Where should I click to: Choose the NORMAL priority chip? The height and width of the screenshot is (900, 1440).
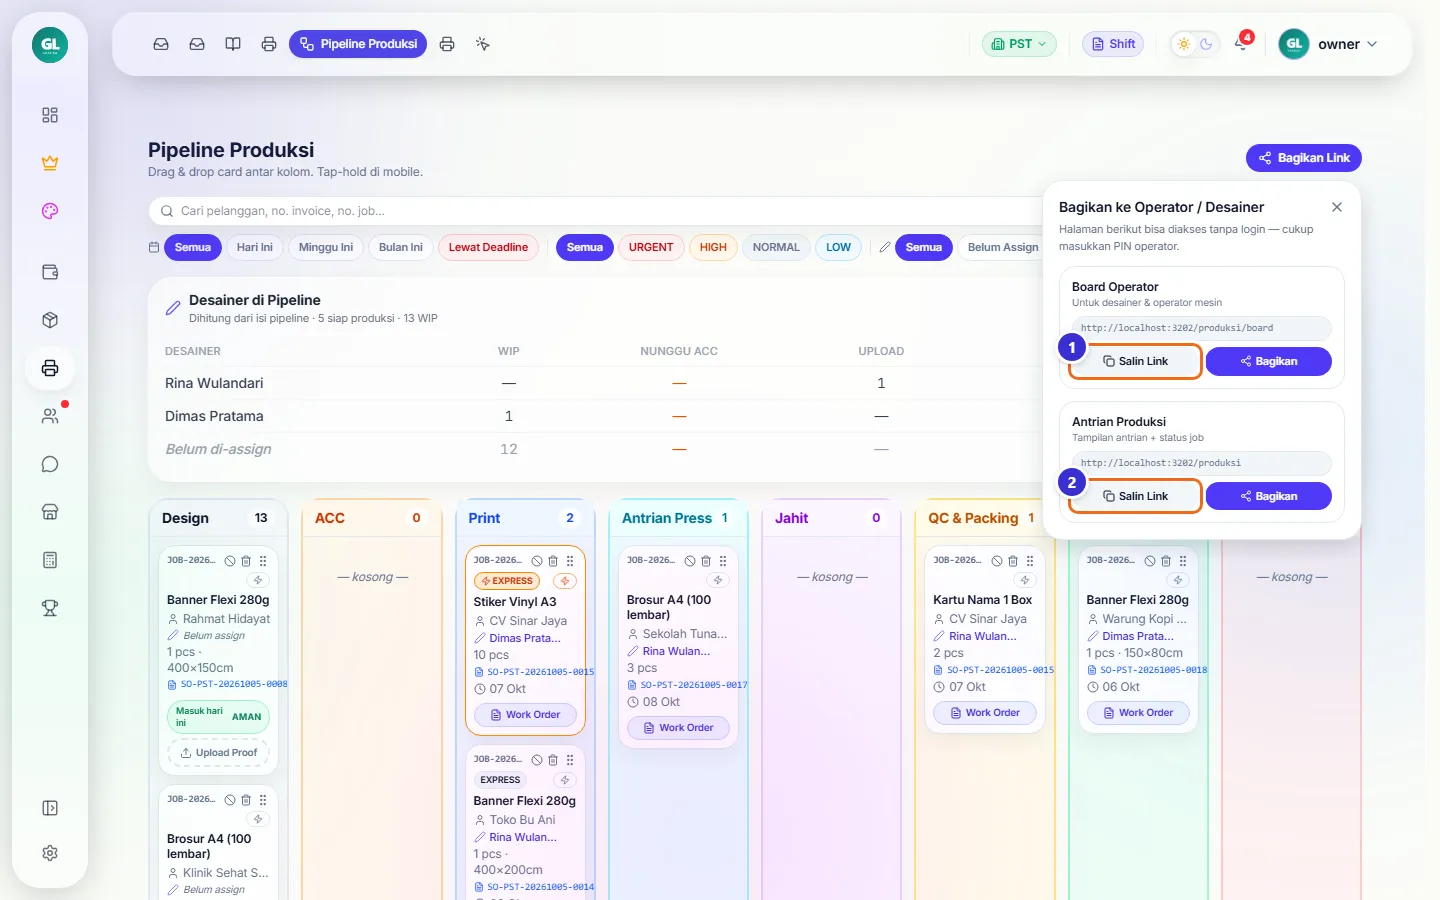[x=776, y=247]
